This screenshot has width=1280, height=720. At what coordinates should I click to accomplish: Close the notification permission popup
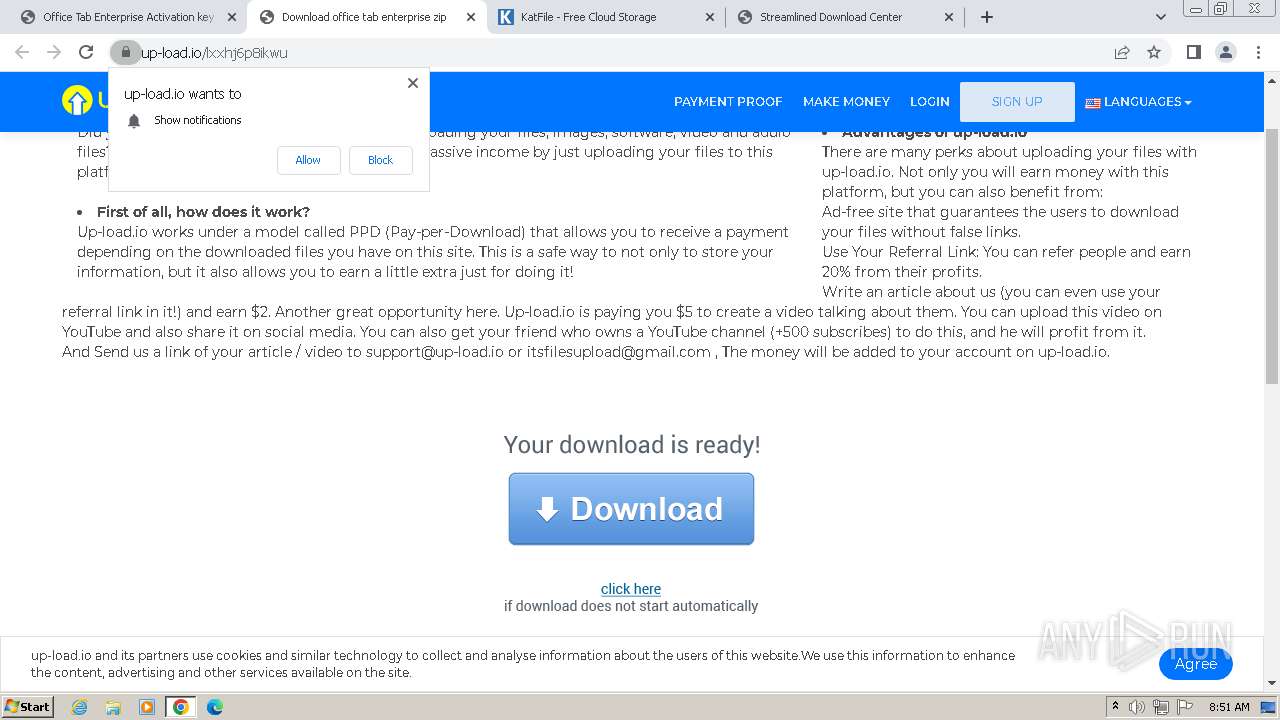pyautogui.click(x=413, y=83)
